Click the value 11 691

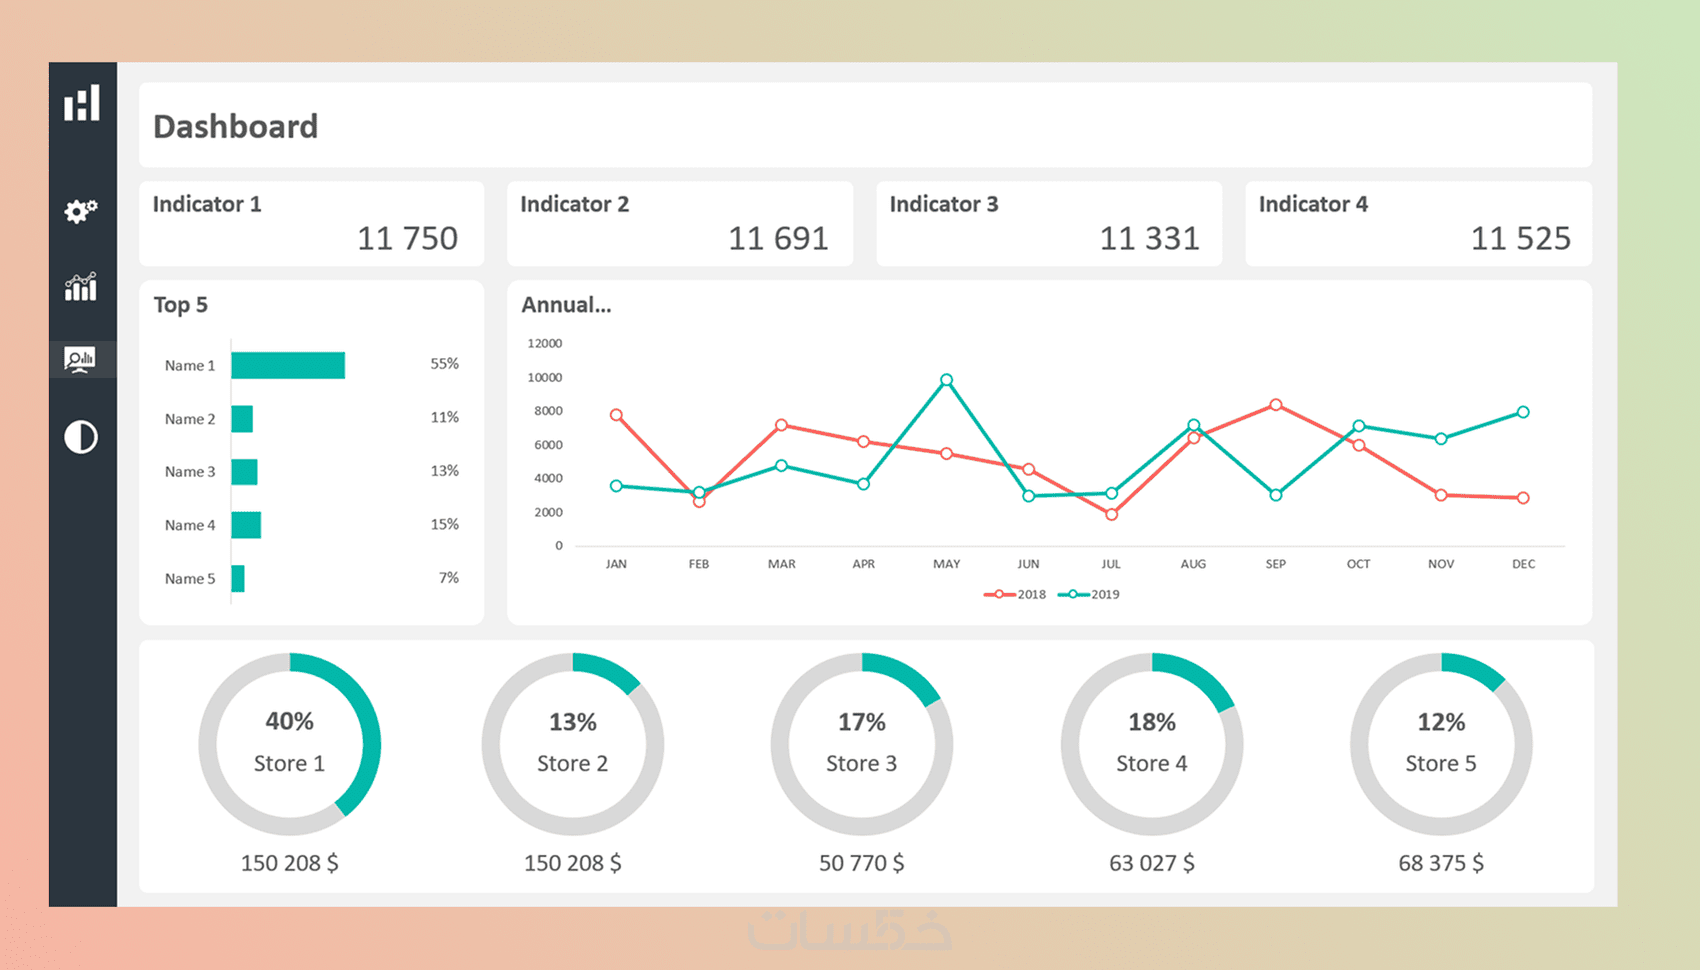pyautogui.click(x=778, y=238)
